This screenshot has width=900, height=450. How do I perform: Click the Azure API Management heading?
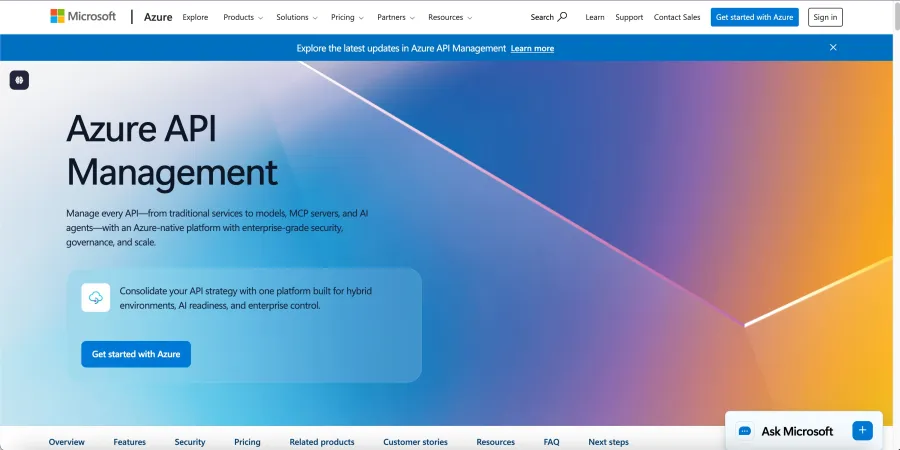pos(172,150)
